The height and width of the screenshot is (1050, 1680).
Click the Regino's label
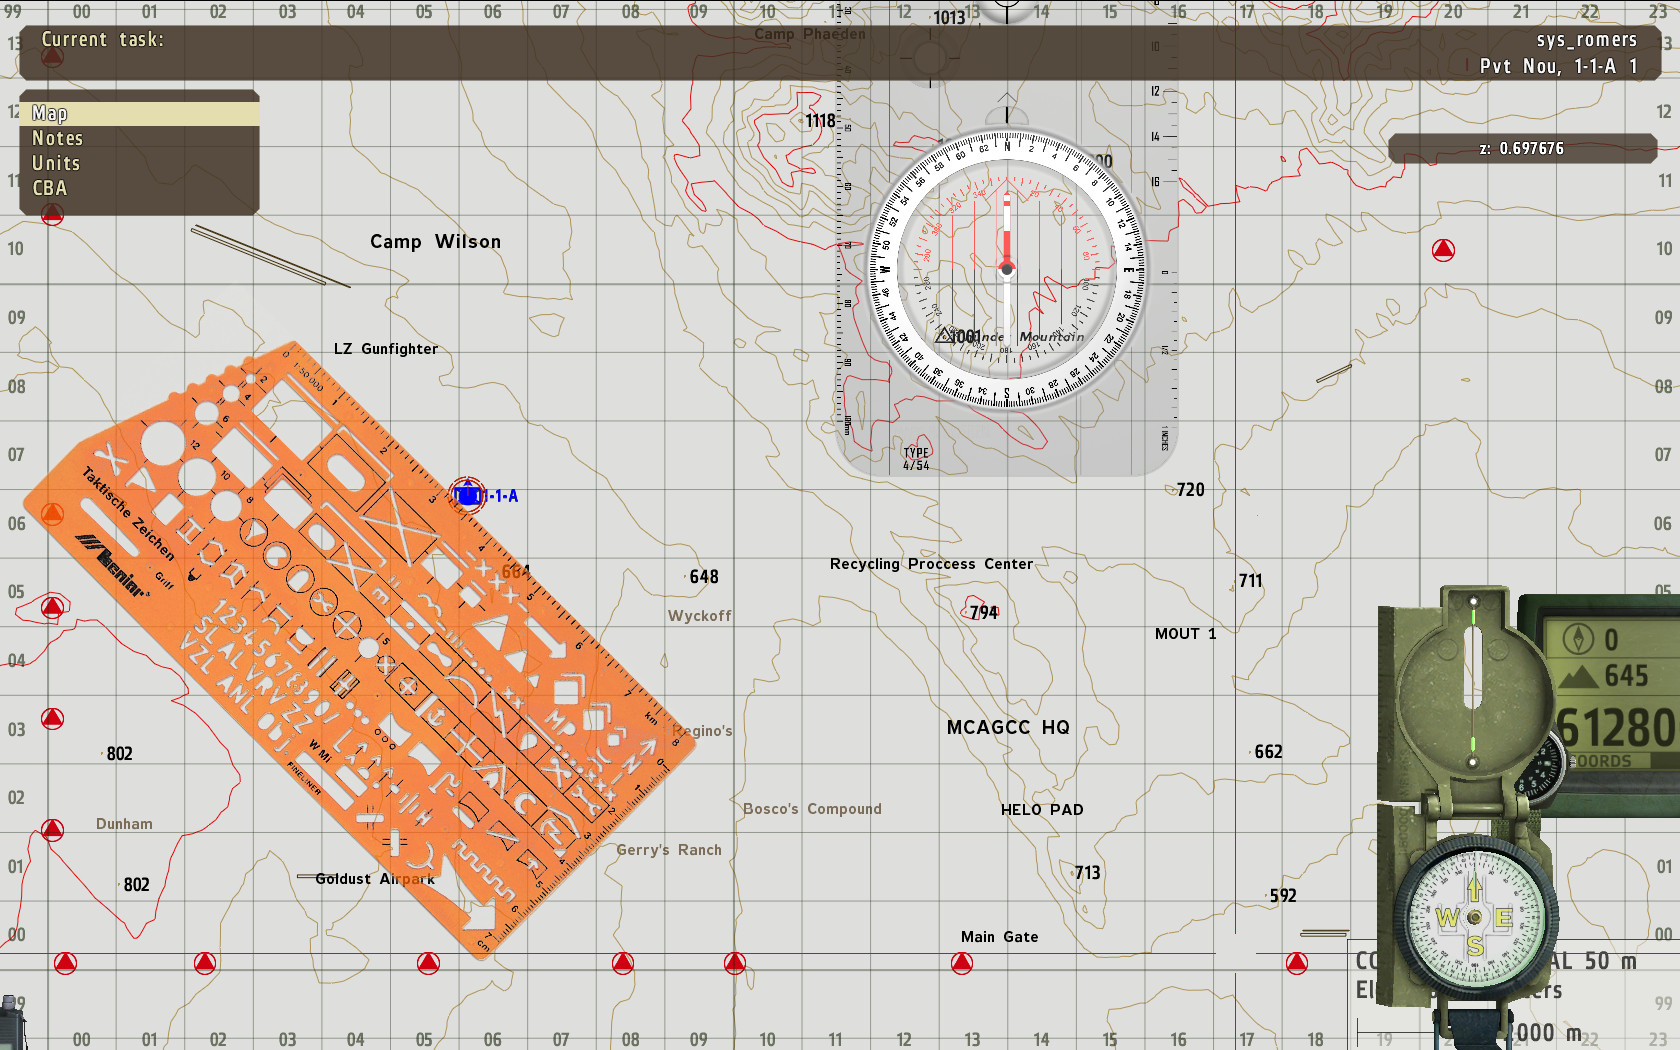click(702, 731)
